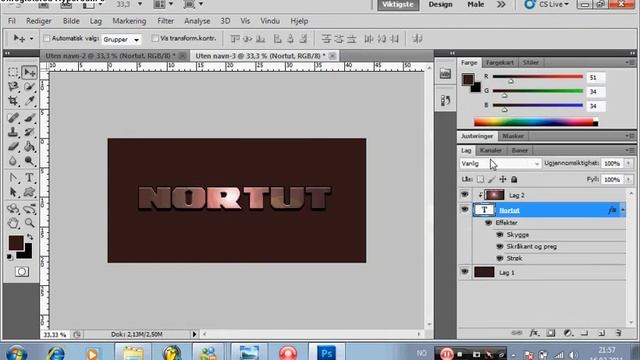Select the Clone Stamp tool
Screen dimensions: 640x360
(13, 132)
